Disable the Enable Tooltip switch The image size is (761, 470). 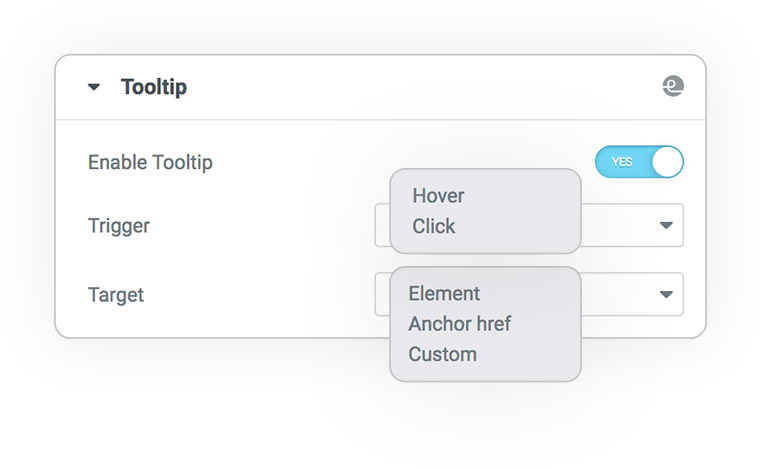click(639, 162)
